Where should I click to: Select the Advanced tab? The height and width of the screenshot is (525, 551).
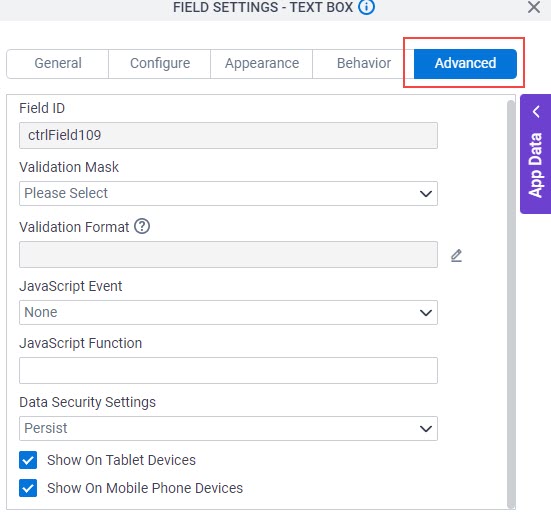coord(465,64)
